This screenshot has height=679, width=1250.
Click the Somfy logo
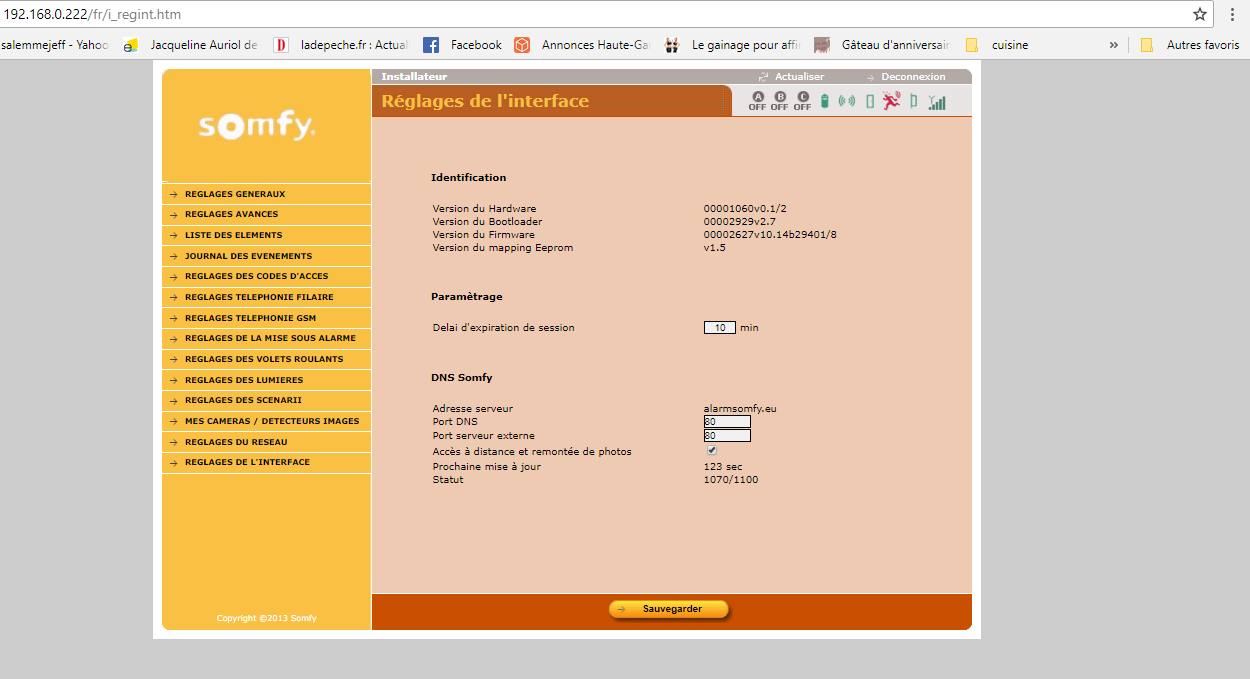click(x=257, y=126)
